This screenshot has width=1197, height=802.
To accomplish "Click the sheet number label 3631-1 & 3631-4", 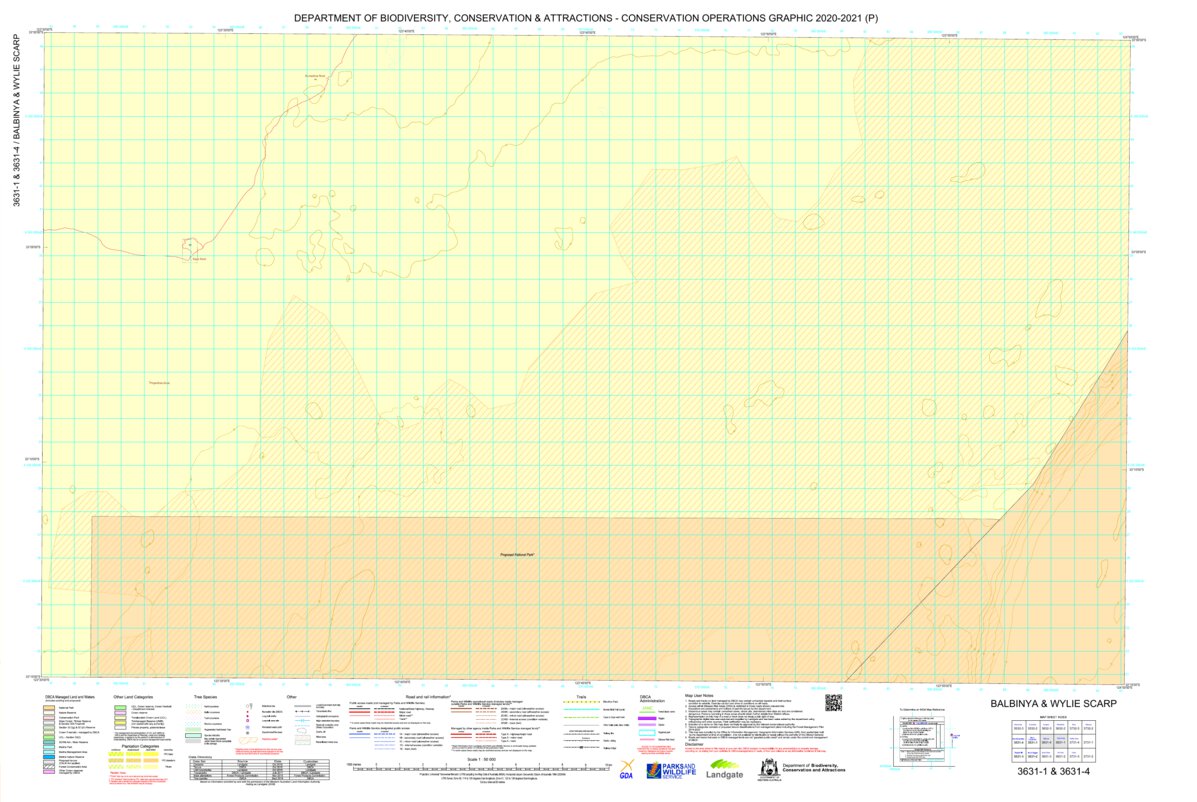I will click(x=1052, y=770).
